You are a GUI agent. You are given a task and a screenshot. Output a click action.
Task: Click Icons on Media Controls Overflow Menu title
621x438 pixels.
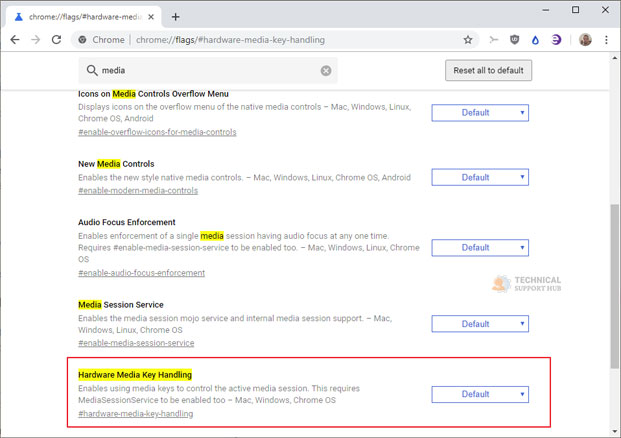point(153,94)
